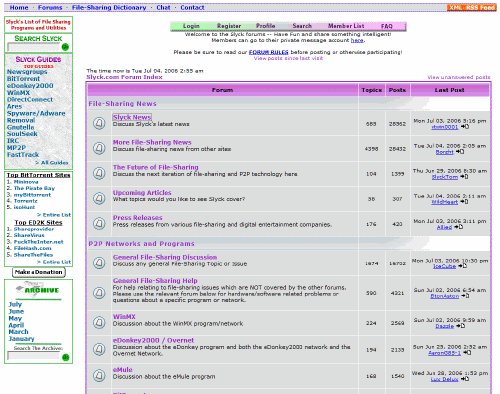Click the Upcoming Articles forum status icon
Image resolution: width=500 pixels, height=394 pixels.
click(x=99, y=198)
